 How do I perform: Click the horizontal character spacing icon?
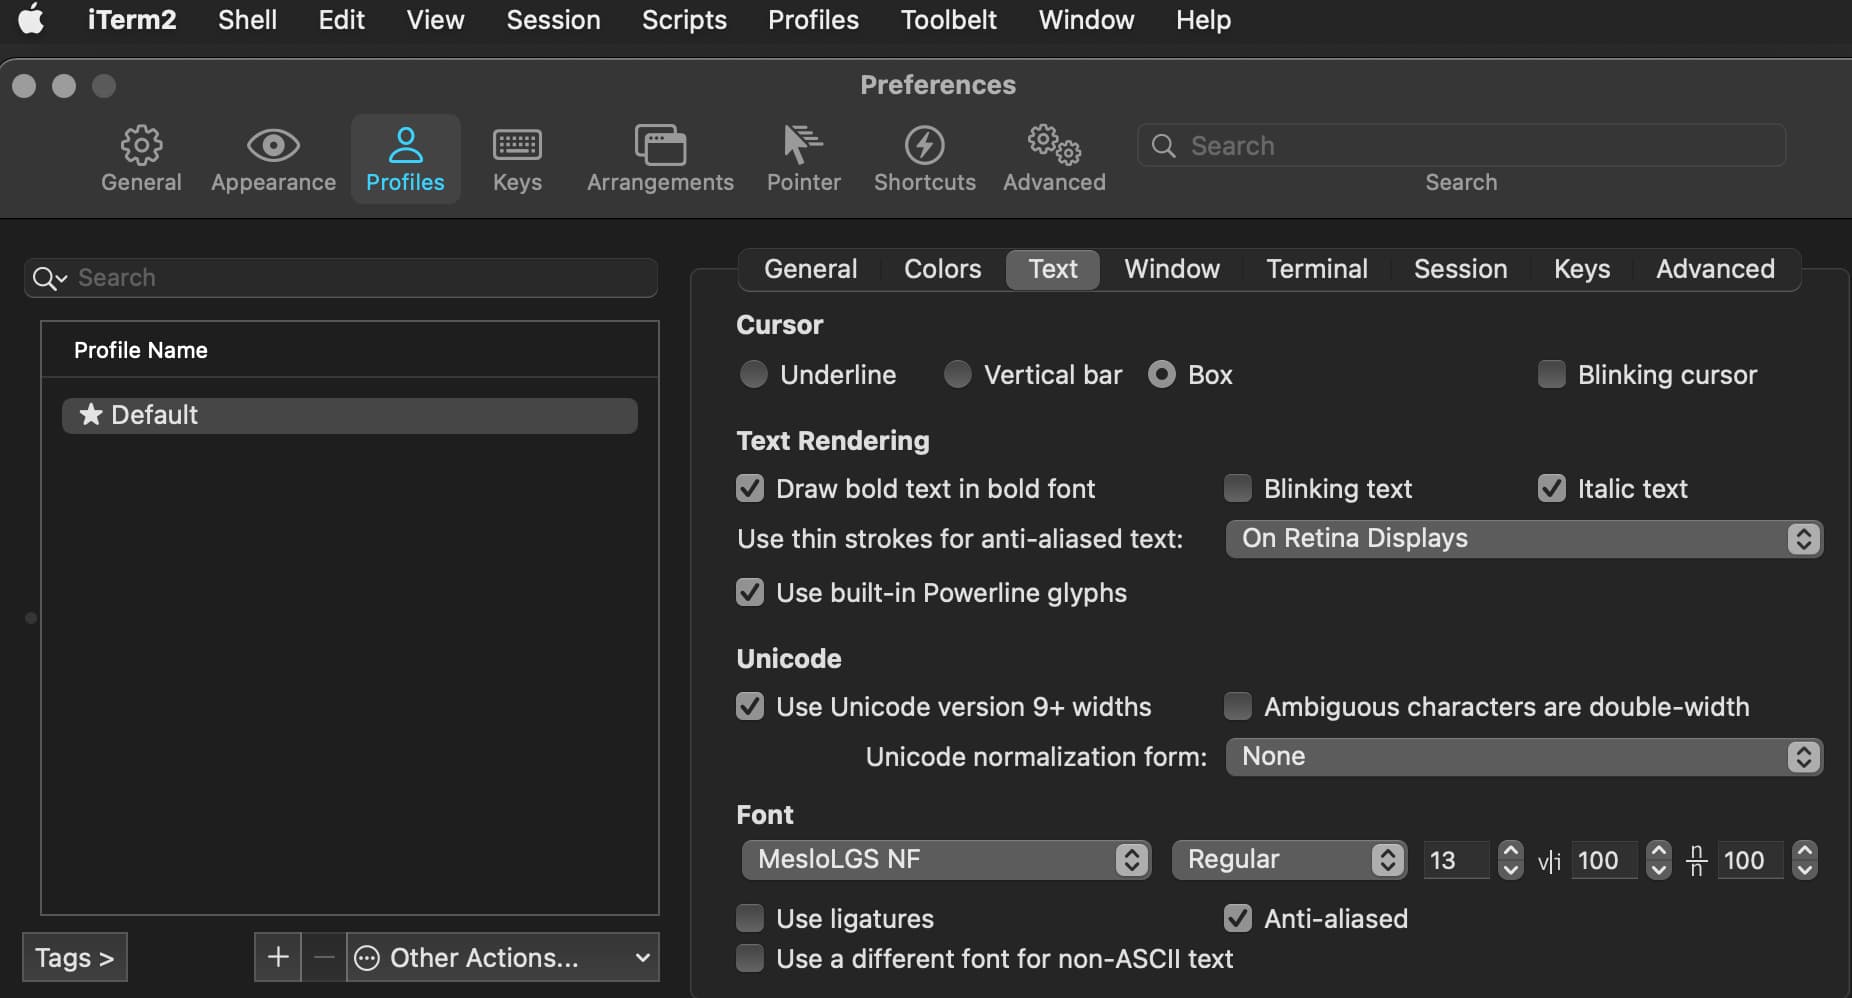(1548, 861)
